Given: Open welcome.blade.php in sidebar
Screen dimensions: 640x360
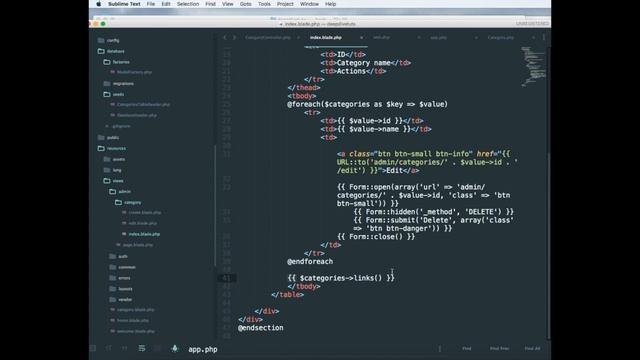Looking at the screenshot, I should click(x=136, y=331).
